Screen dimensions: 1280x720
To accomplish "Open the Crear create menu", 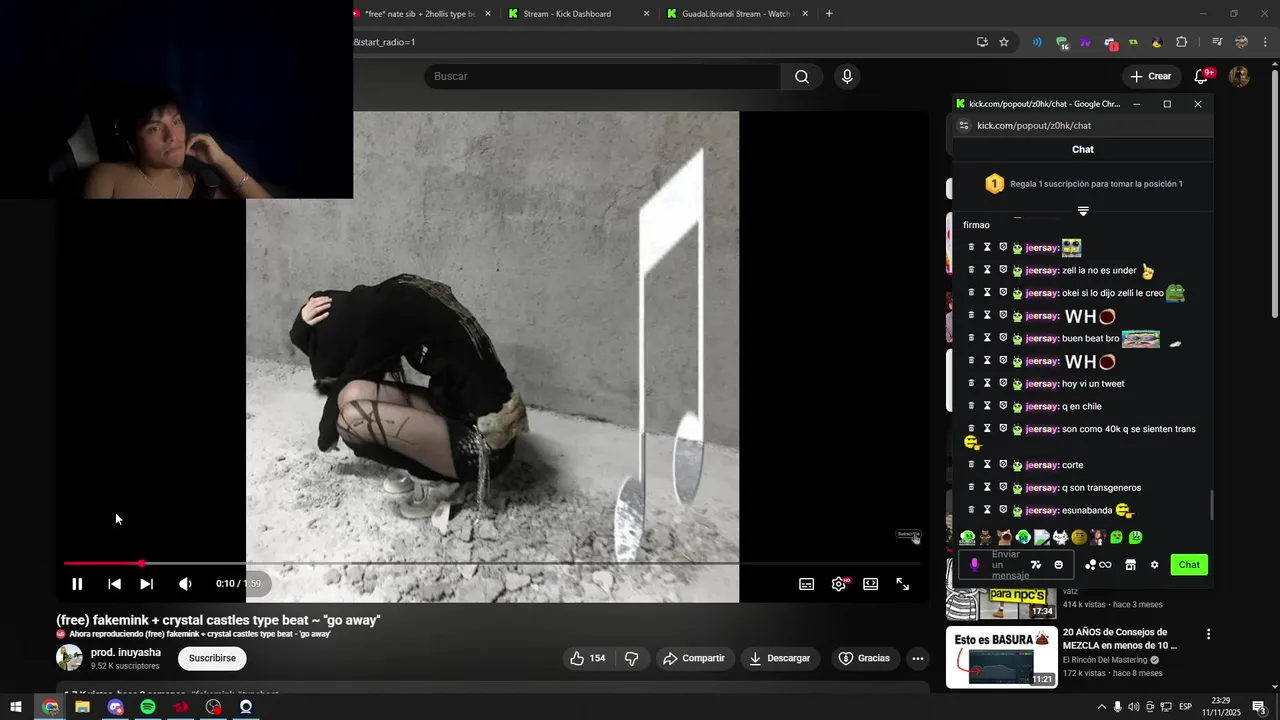I will pos(1150,77).
